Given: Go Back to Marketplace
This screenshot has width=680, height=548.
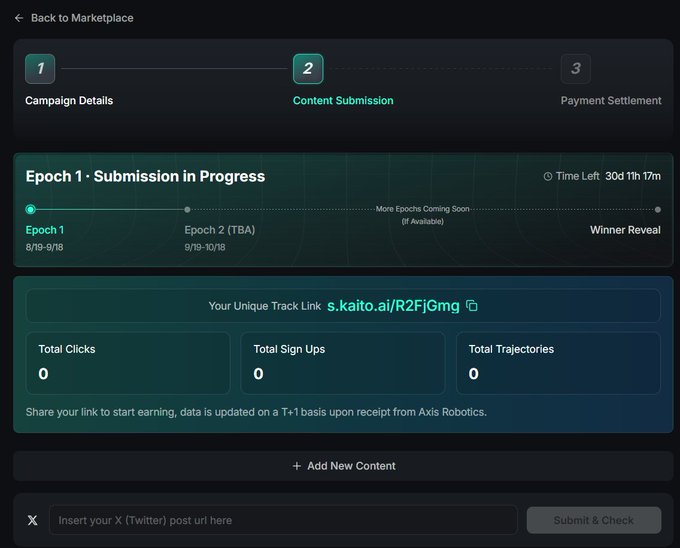Looking at the screenshot, I should [82, 18].
